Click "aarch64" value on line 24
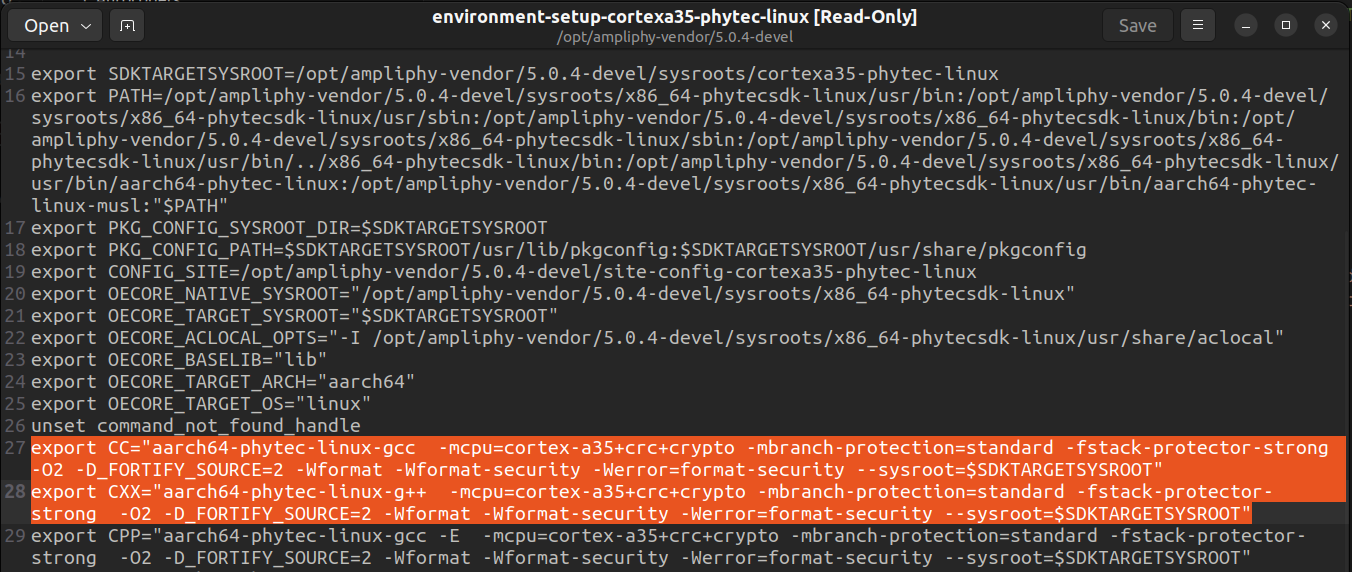The width and height of the screenshot is (1352, 572). coord(366,382)
